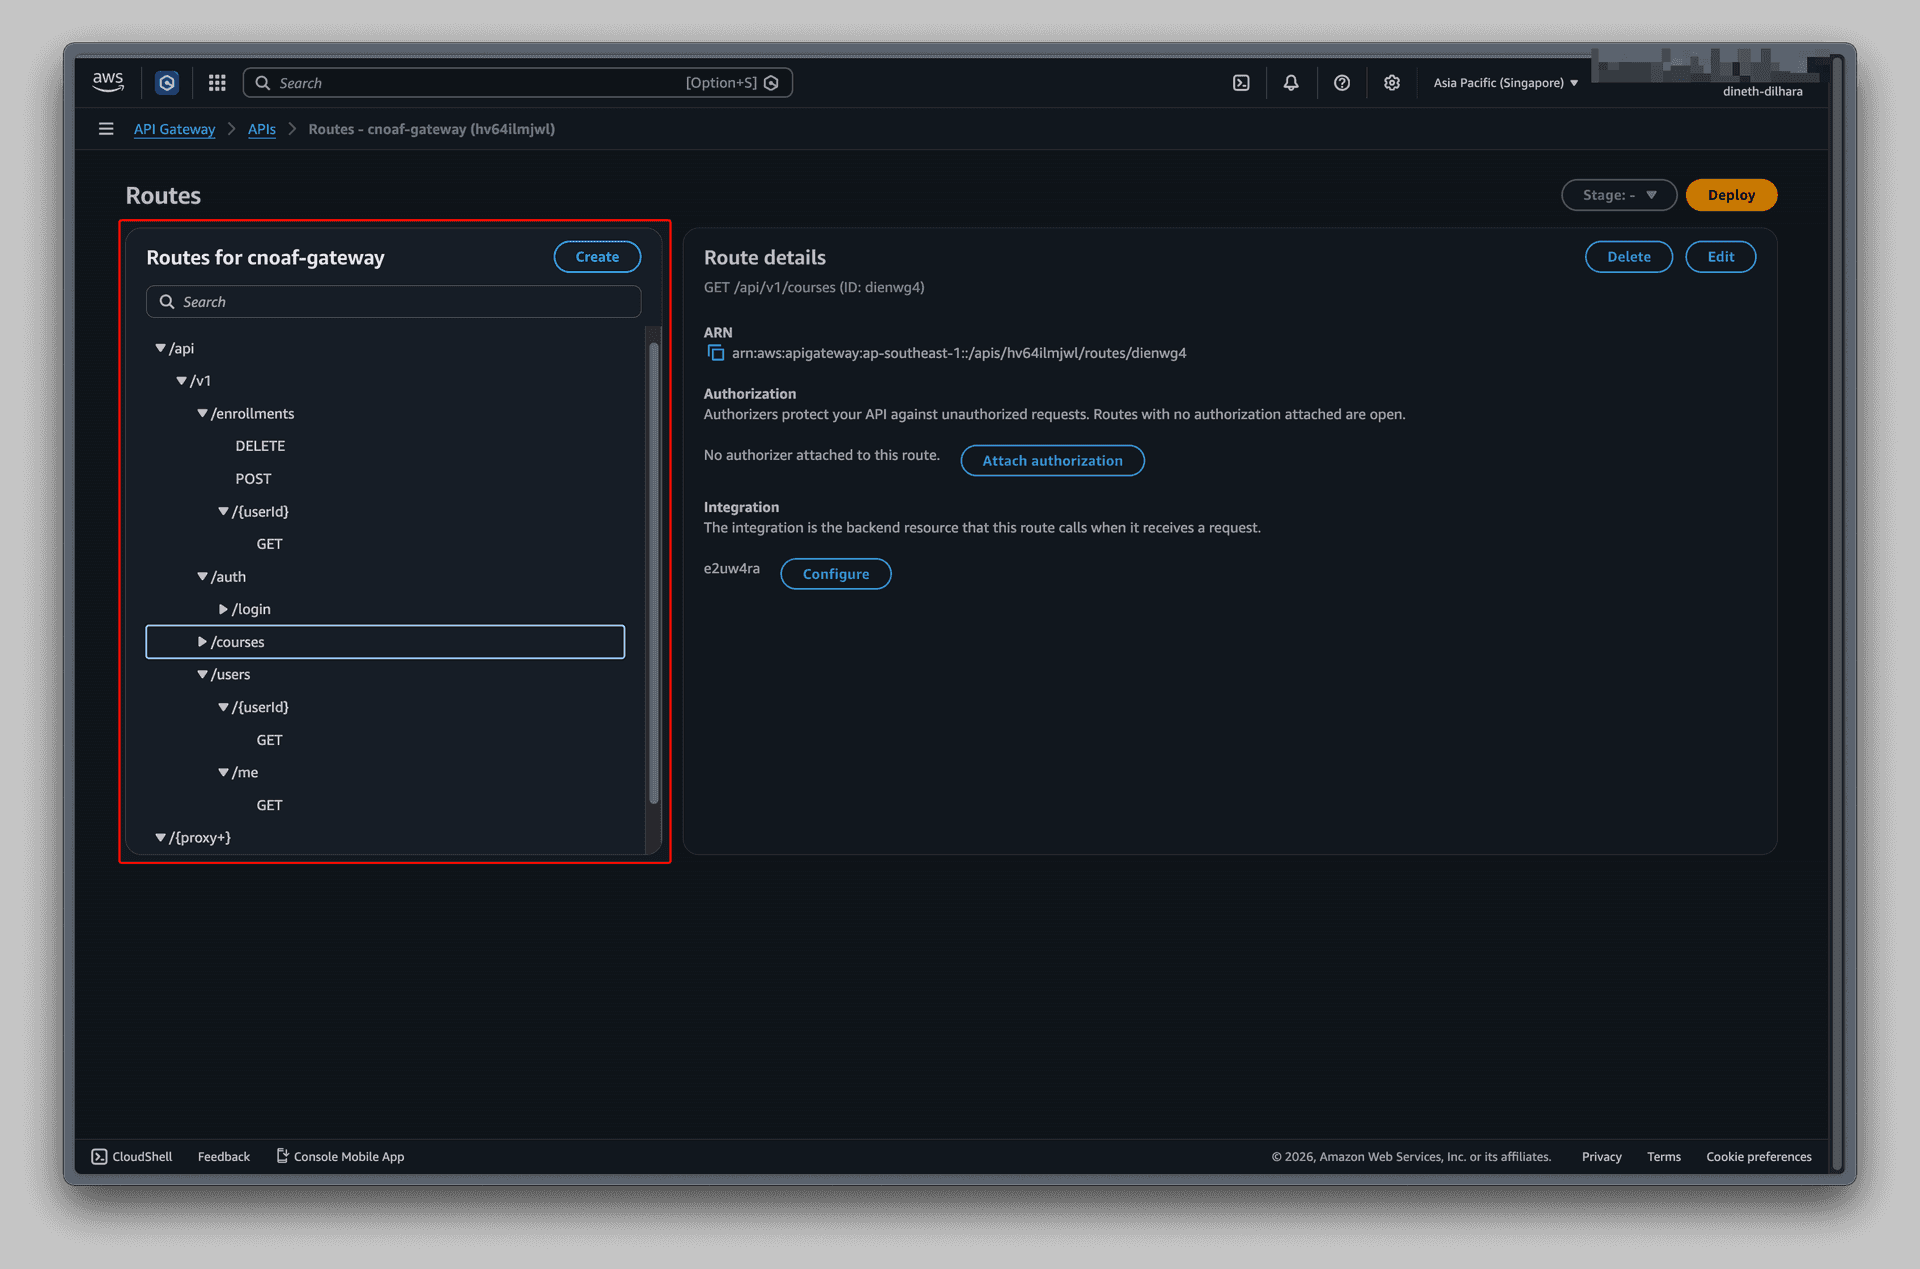Click the blue hexagon shortcut icon beside AWS logo
Image resolution: width=1920 pixels, height=1269 pixels.
pos(167,83)
